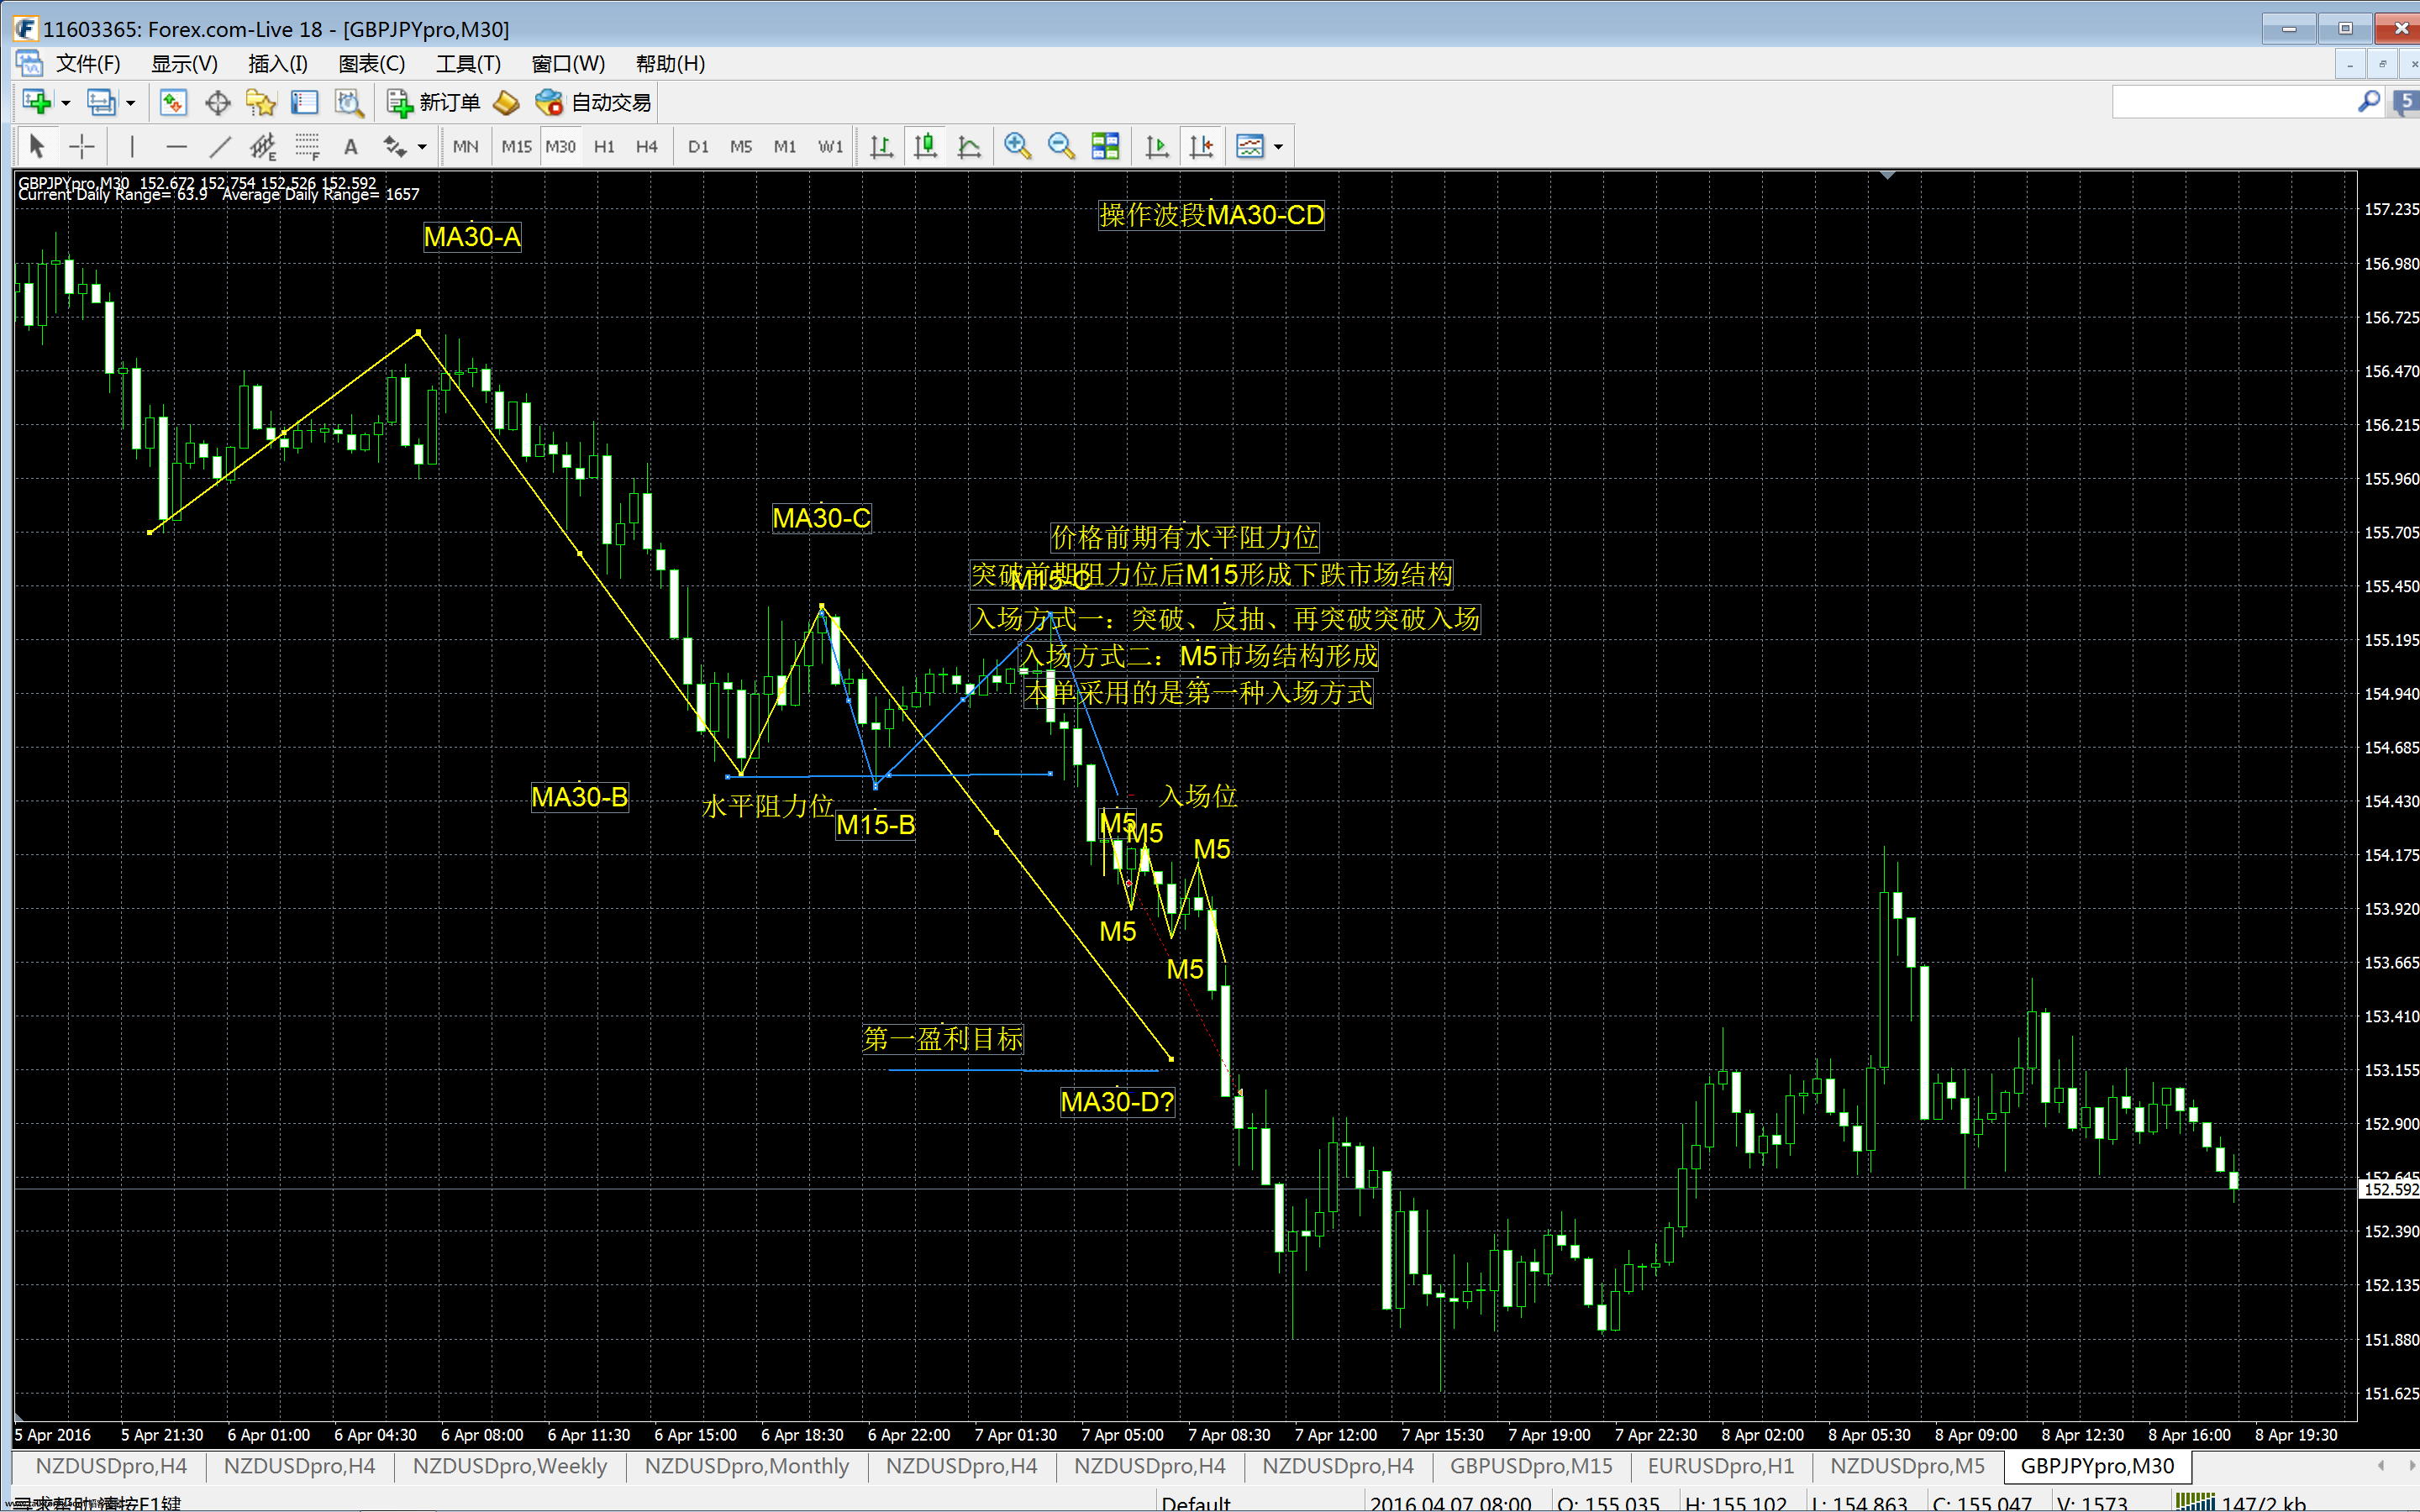Toggle the 自动交易 auto trading button

click(594, 102)
